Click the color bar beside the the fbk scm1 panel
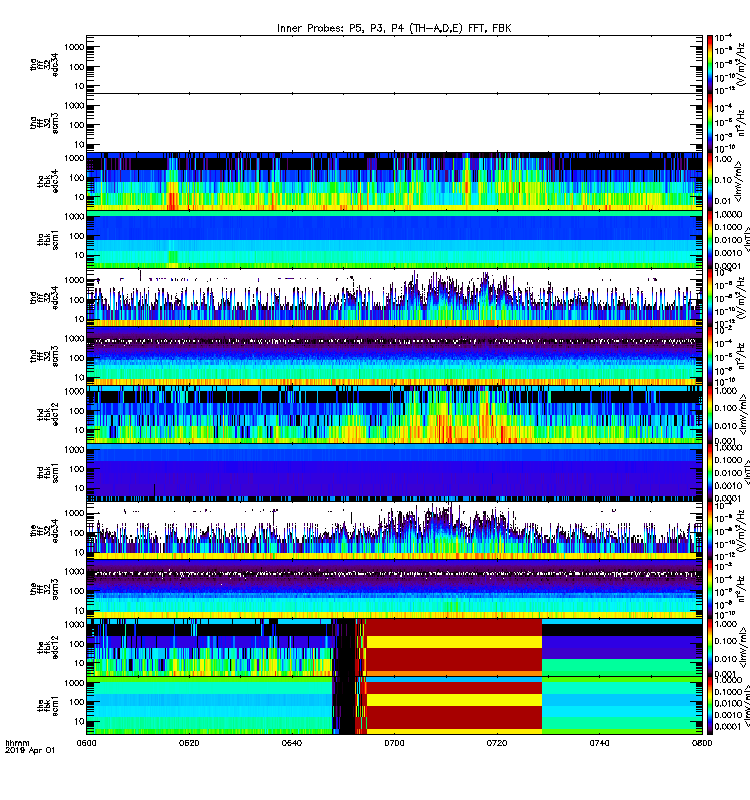The width and height of the screenshot is (750, 800). click(709, 706)
